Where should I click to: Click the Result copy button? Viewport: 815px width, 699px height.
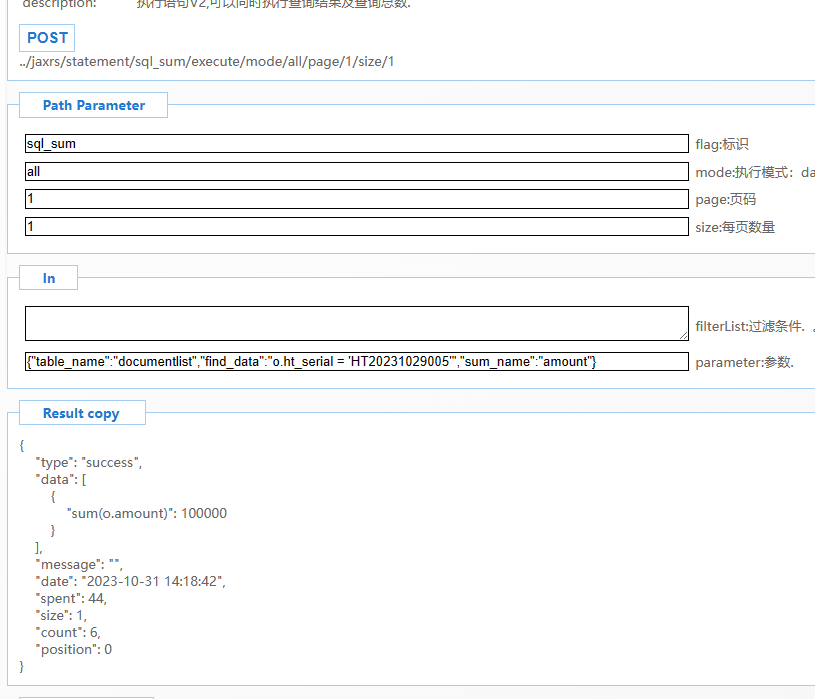click(x=81, y=413)
